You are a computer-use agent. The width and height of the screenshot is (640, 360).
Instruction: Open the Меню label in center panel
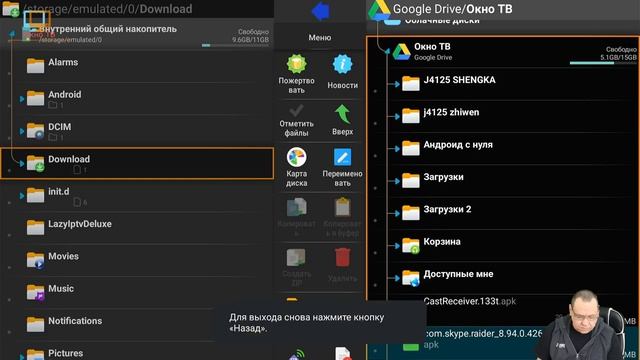point(320,38)
